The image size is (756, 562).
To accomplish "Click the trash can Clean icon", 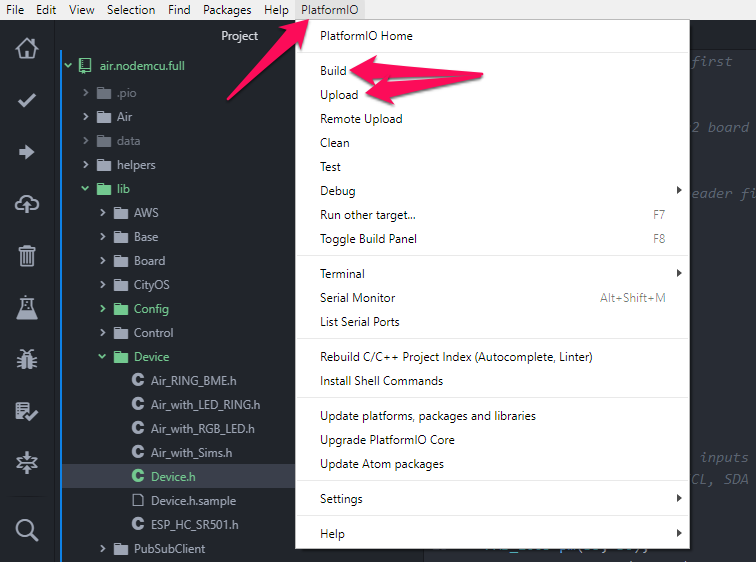I will point(27,255).
